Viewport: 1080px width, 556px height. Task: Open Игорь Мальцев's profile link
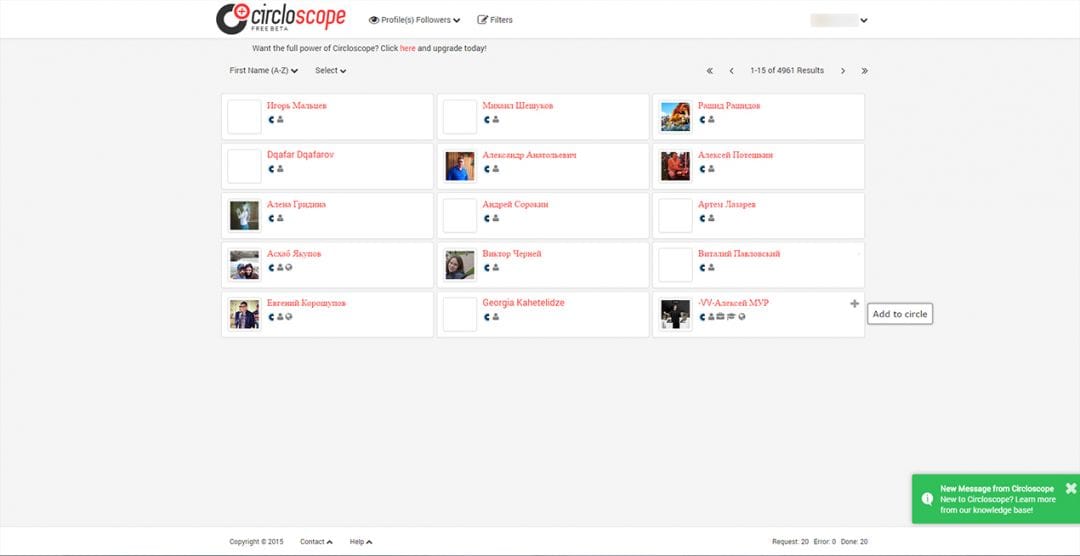click(x=297, y=106)
